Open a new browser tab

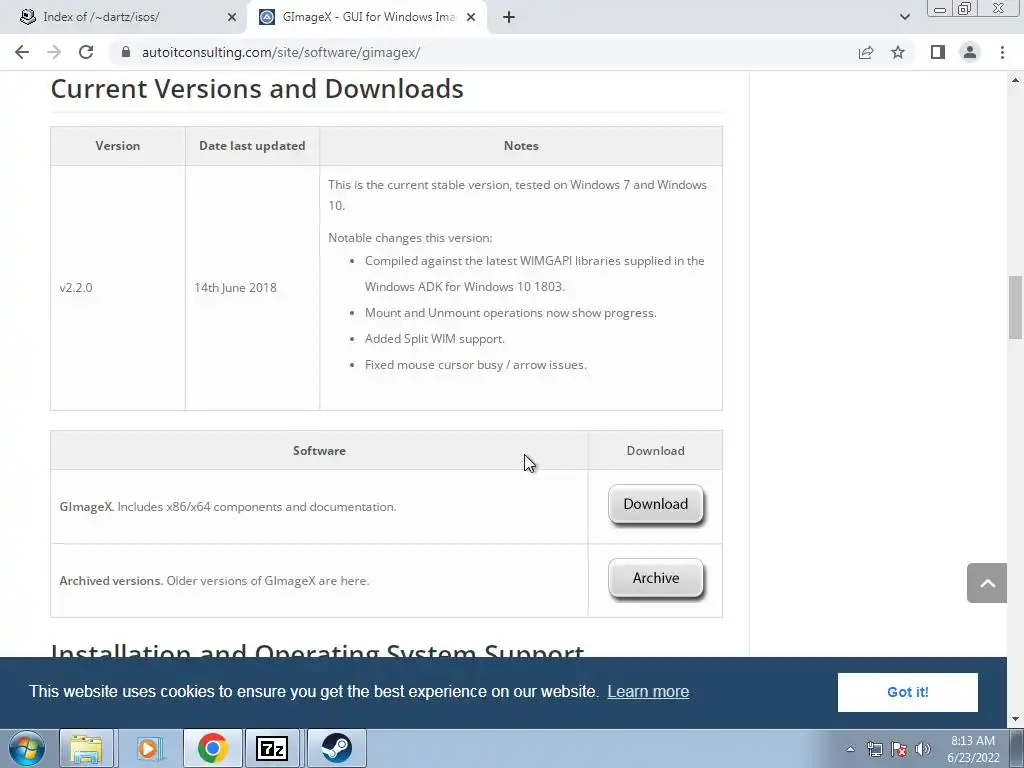pos(509,17)
